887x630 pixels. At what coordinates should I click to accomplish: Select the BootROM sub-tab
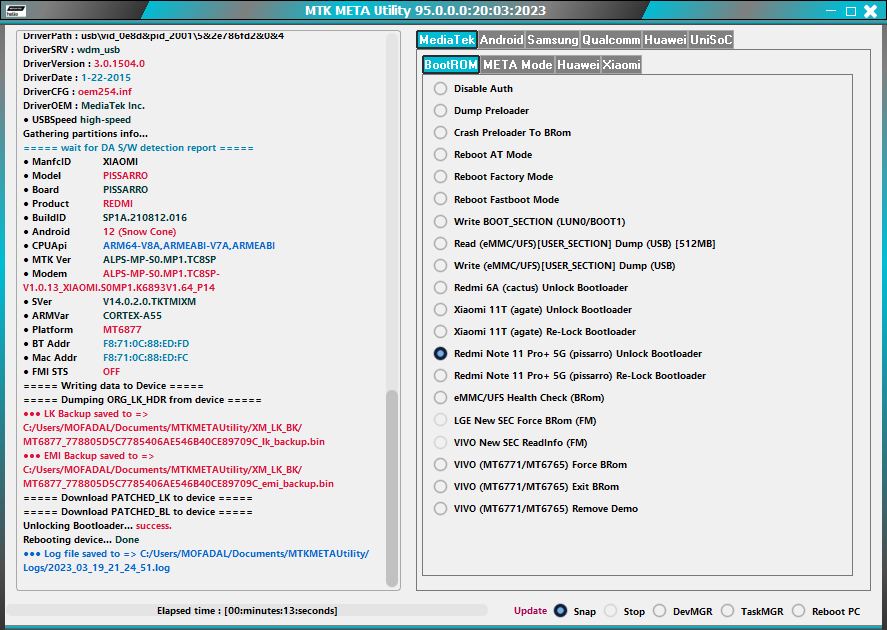coord(451,64)
